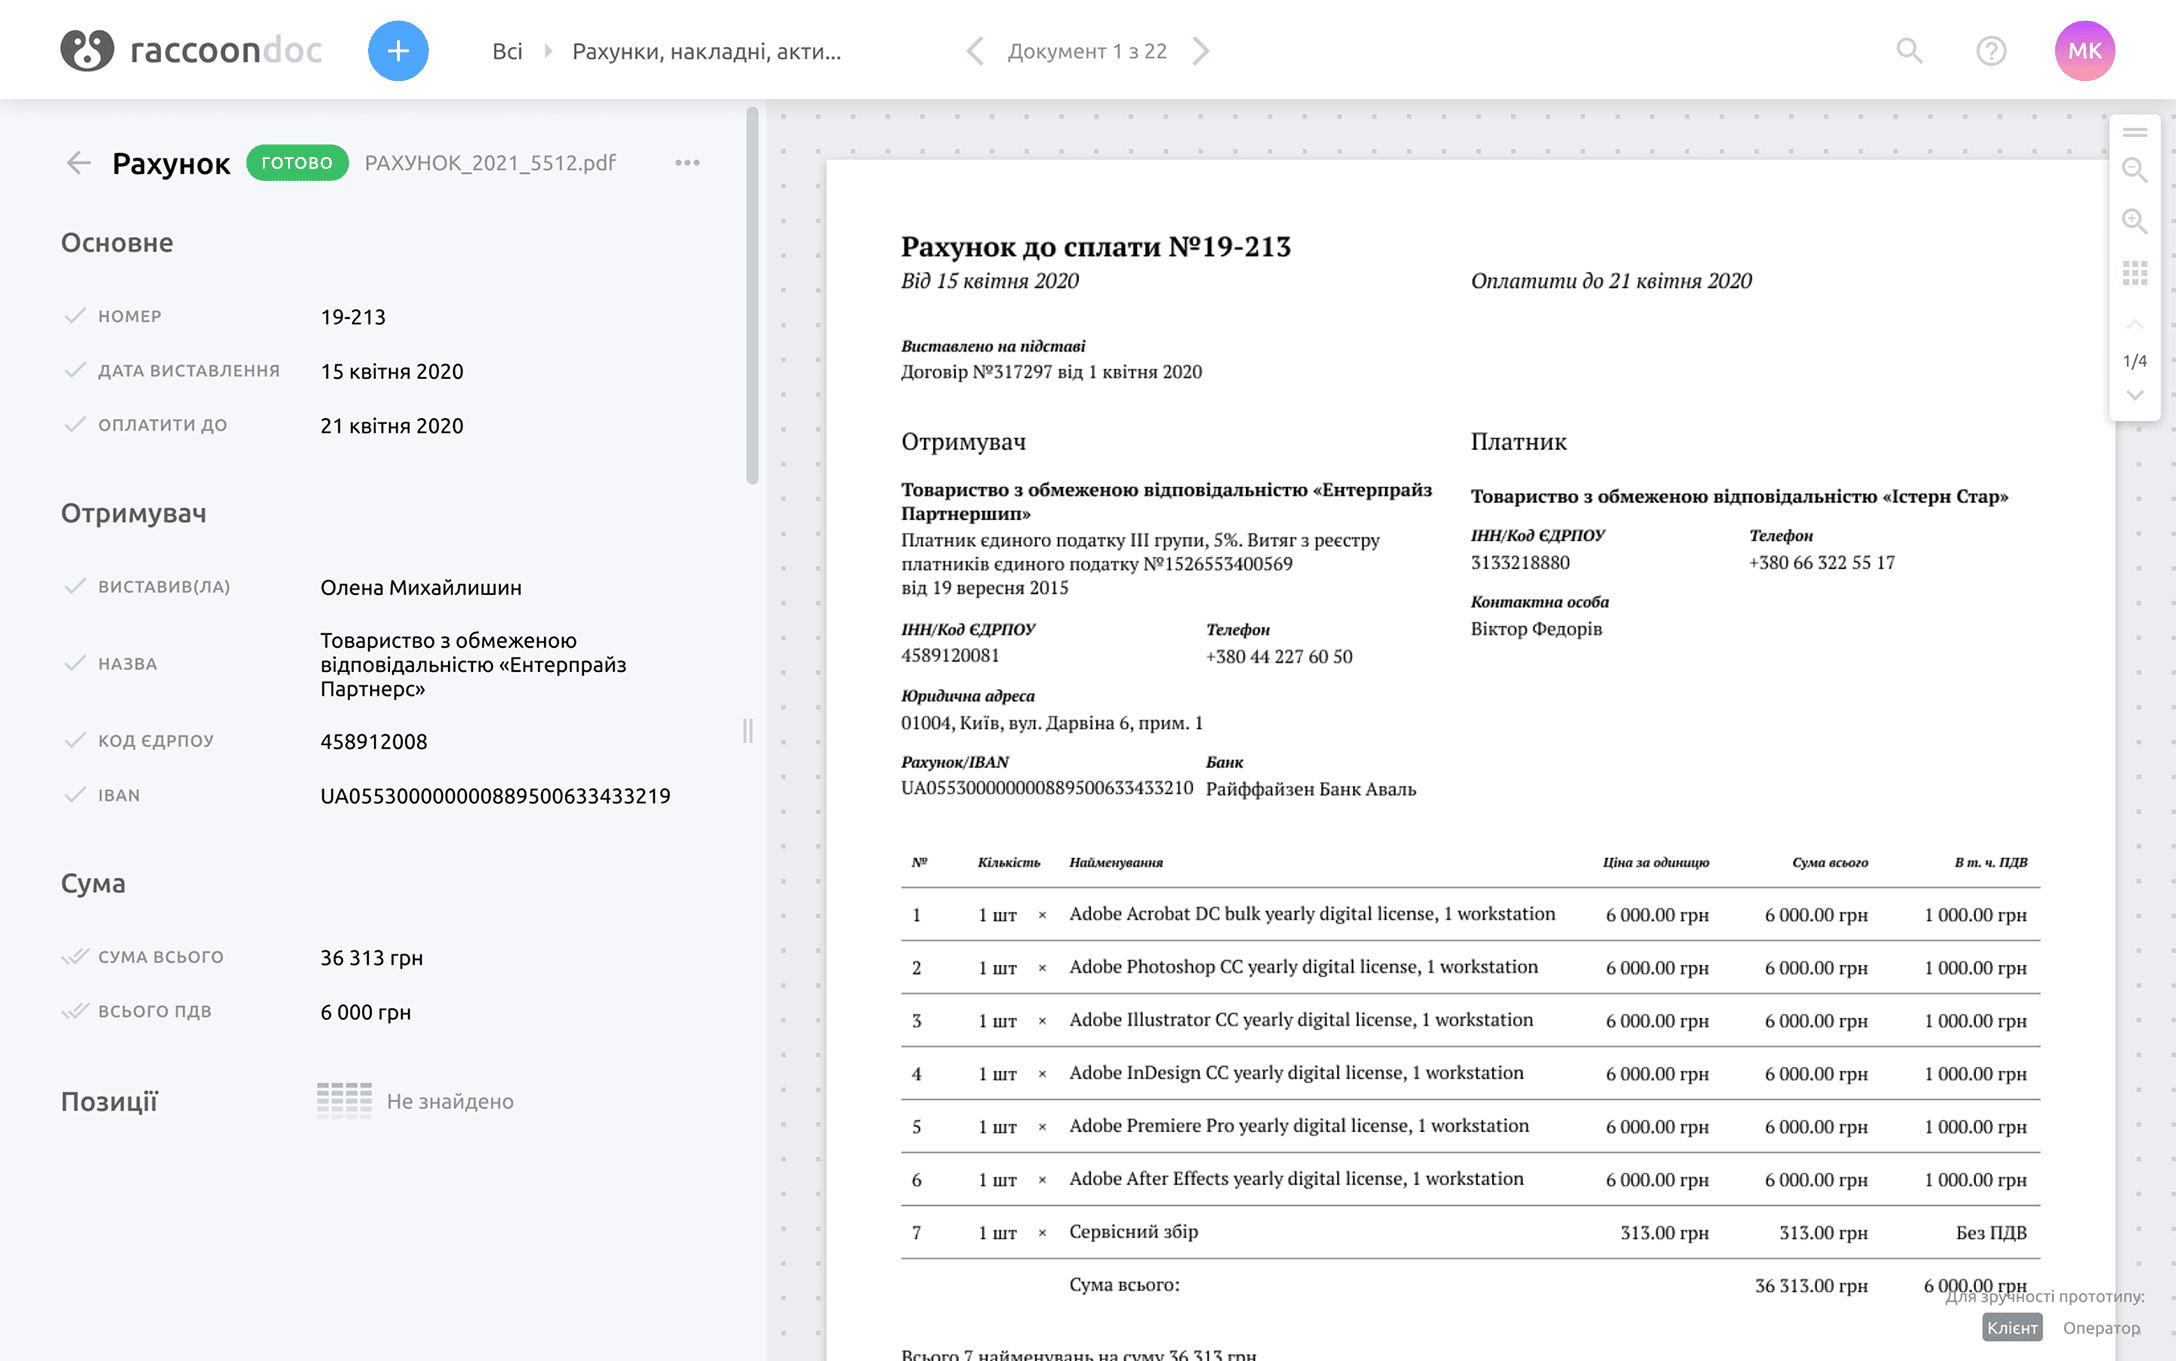
Task: Toggle the double checkmark beside СУМА ВСЬОГО
Action: point(75,957)
